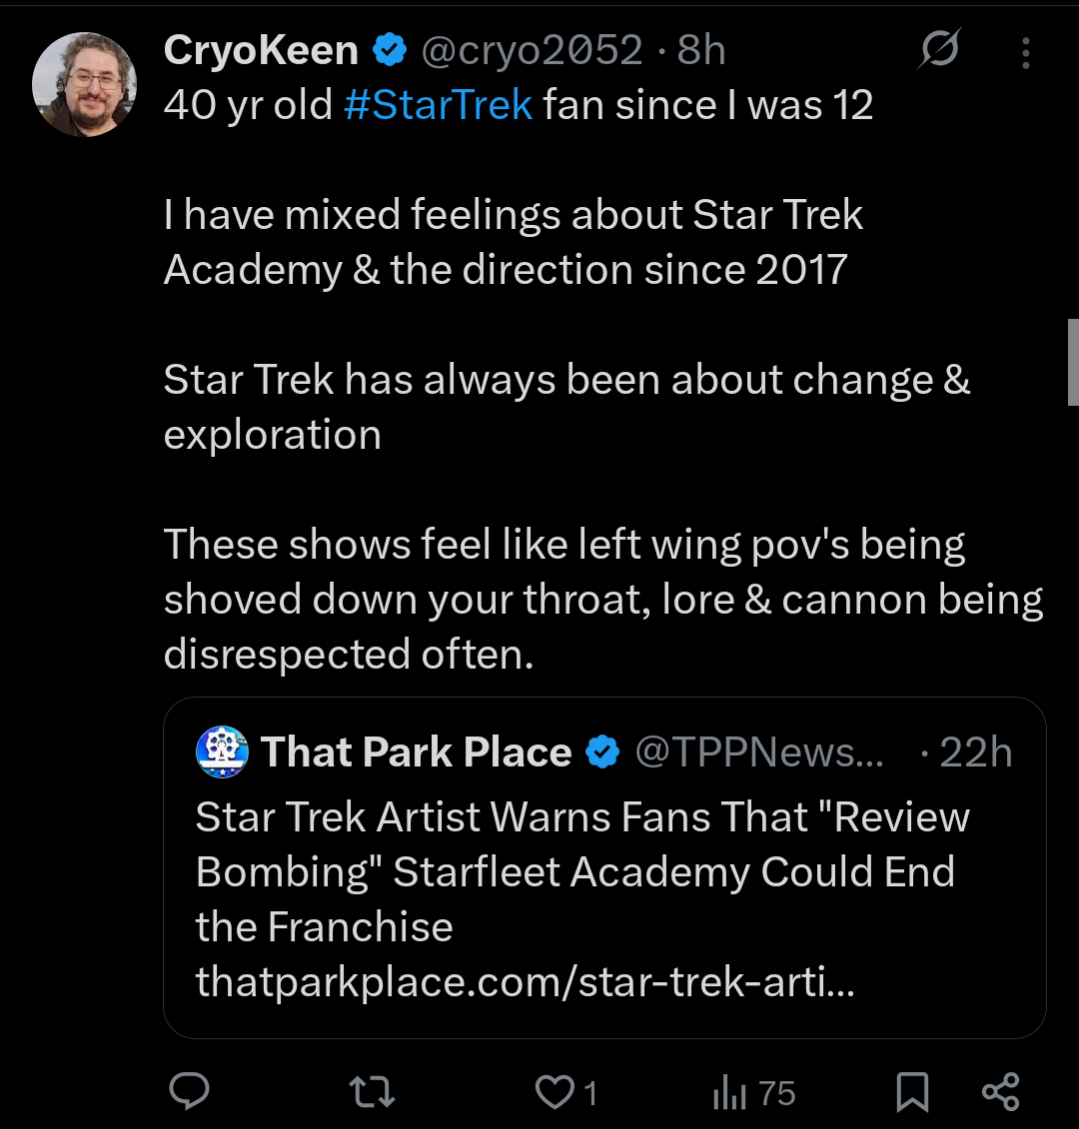Open the thatparkplace.com article link
The image size is (1079, 1129).
pyautogui.click(x=525, y=982)
